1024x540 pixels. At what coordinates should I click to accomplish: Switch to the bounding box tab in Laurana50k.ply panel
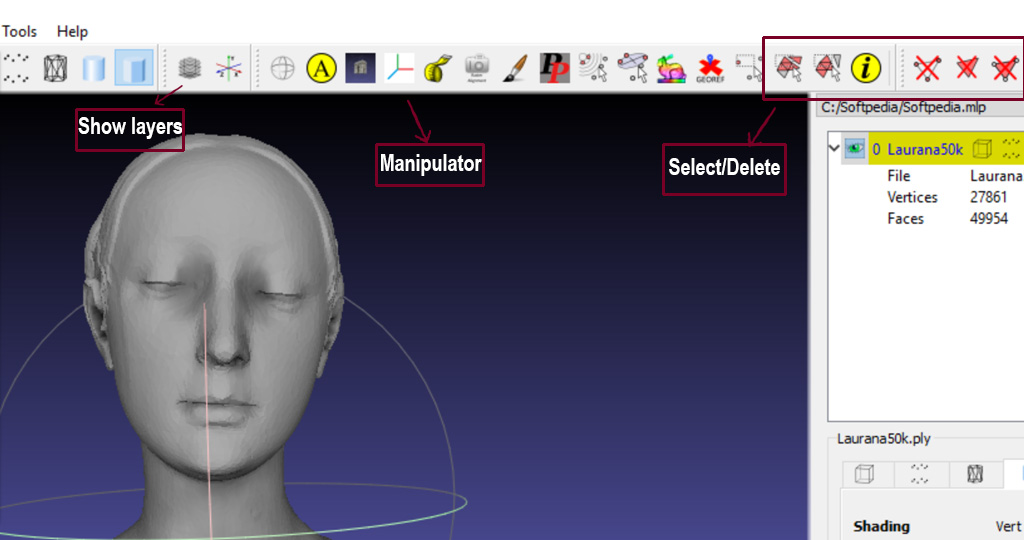(x=864, y=475)
